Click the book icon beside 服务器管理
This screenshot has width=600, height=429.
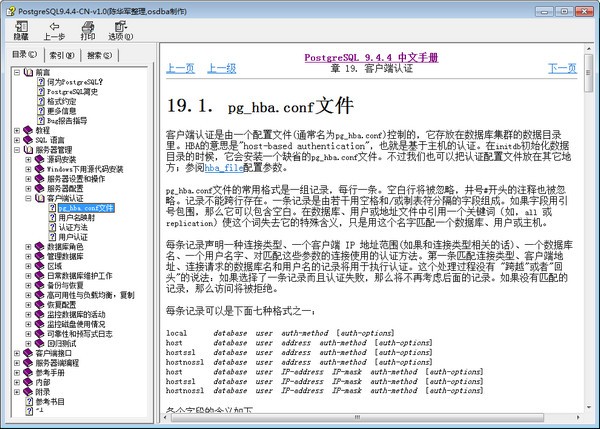[x=28, y=149]
